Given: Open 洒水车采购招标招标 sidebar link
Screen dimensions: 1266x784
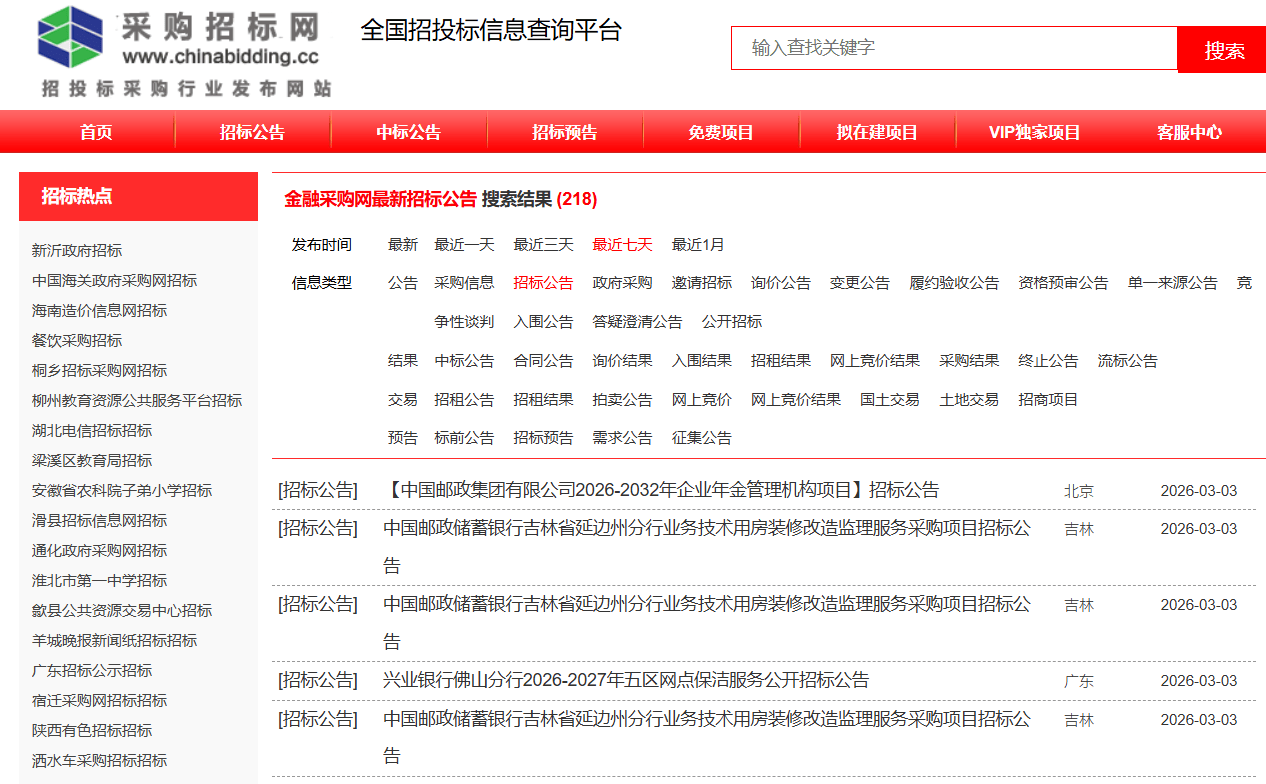Looking at the screenshot, I should pyautogui.click(x=99, y=761).
